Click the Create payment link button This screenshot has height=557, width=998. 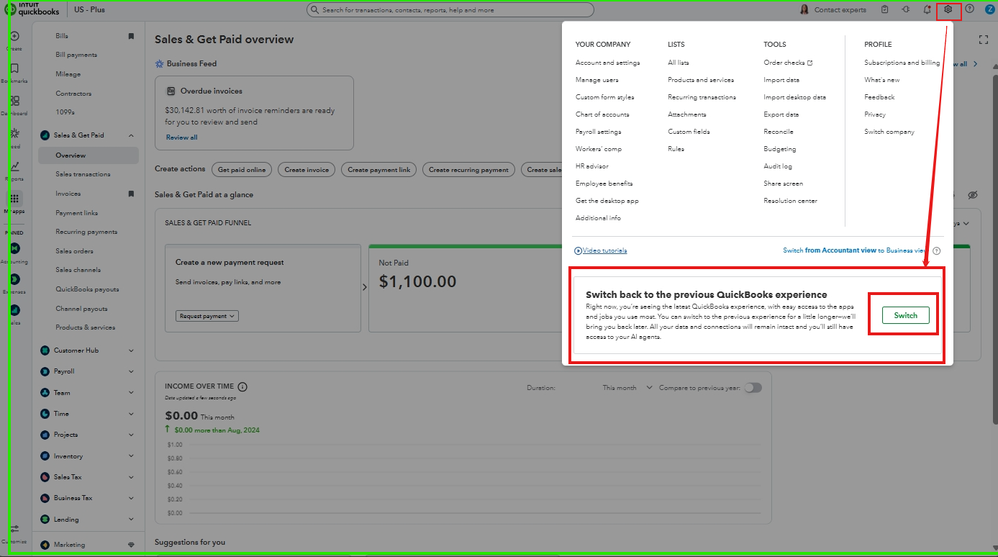pyautogui.click(x=379, y=170)
